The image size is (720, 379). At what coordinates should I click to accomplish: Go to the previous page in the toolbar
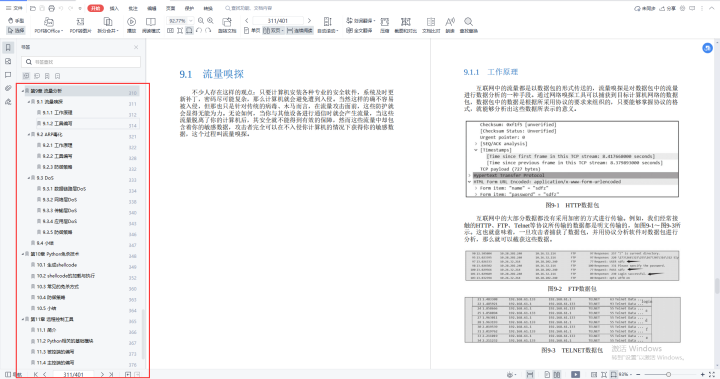(247, 21)
